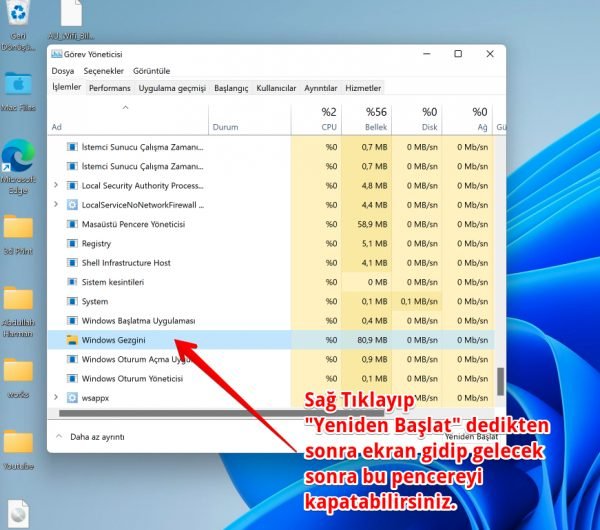The height and width of the screenshot is (530, 600).
Task: Sort by the CPU column header
Action: click(x=316, y=119)
